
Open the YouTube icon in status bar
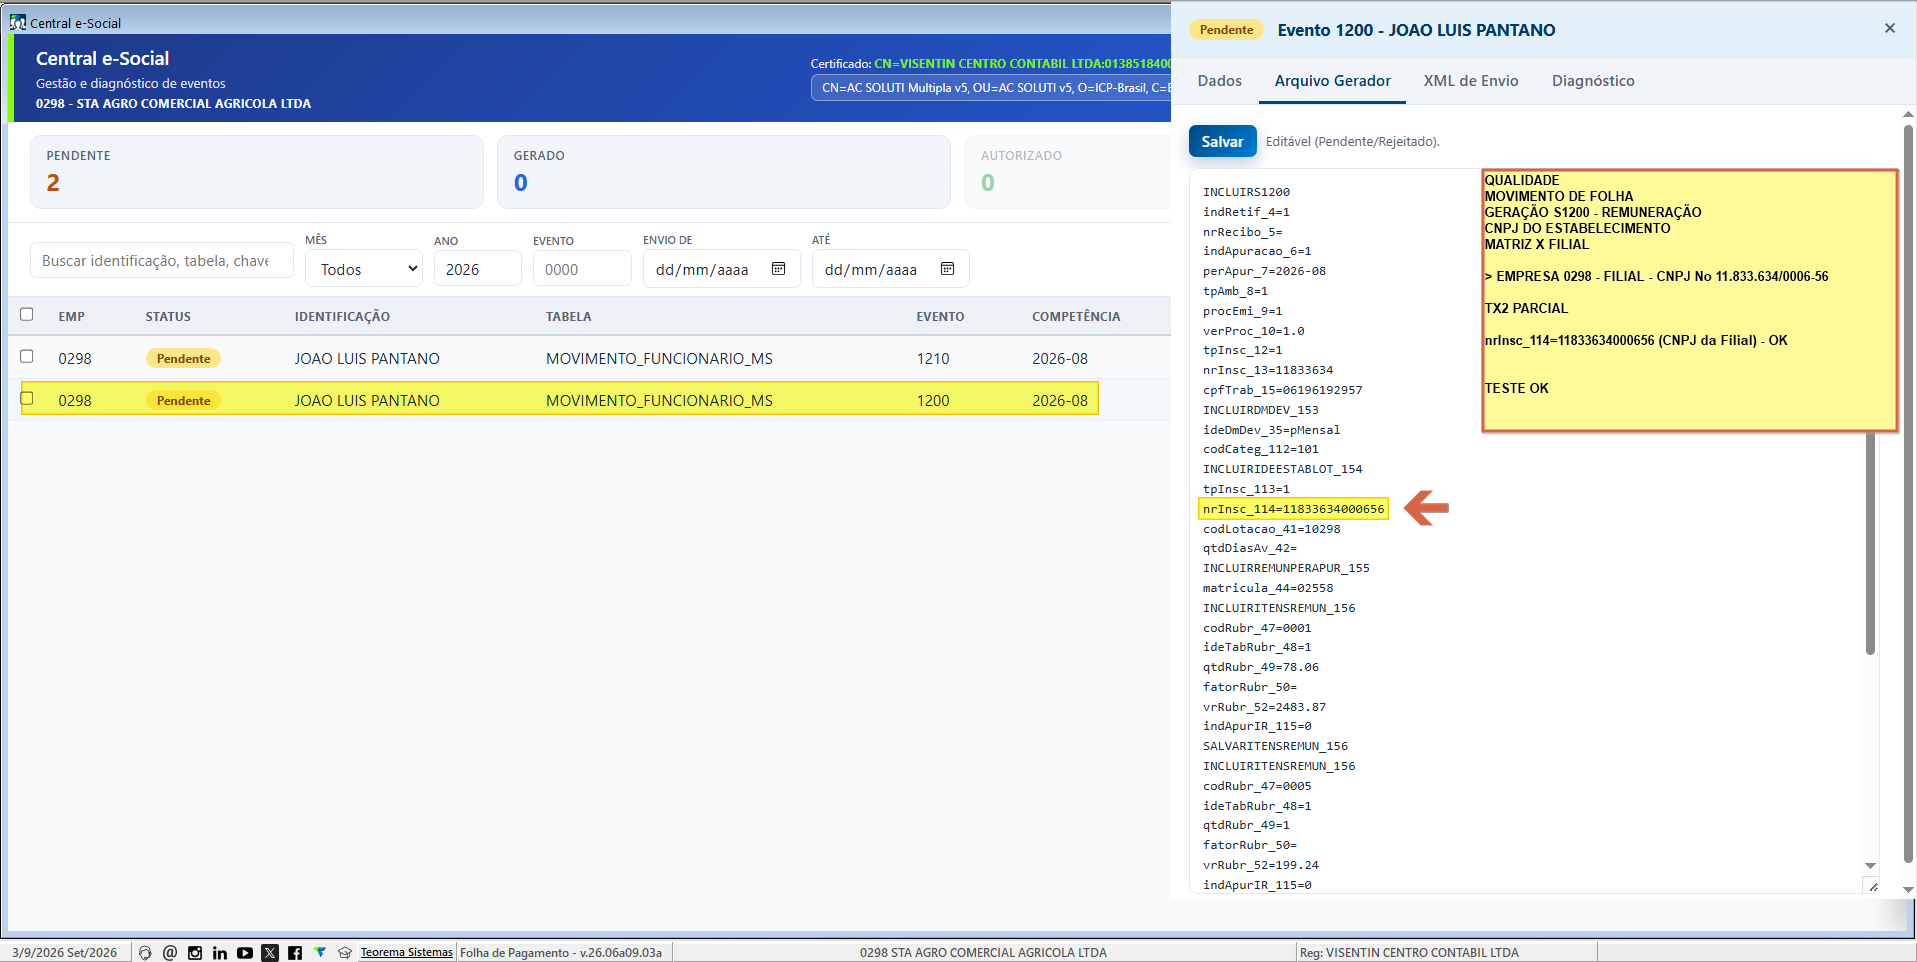point(245,953)
